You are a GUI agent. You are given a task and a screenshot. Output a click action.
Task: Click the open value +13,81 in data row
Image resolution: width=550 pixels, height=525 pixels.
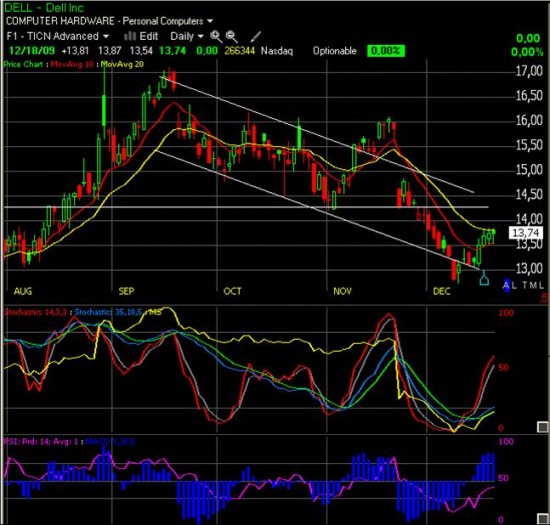click(x=75, y=51)
